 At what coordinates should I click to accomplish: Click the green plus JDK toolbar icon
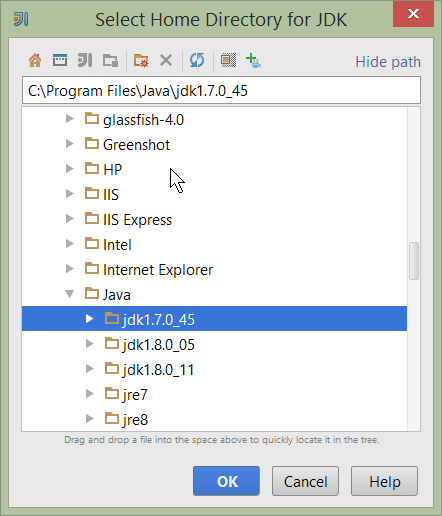[253, 61]
